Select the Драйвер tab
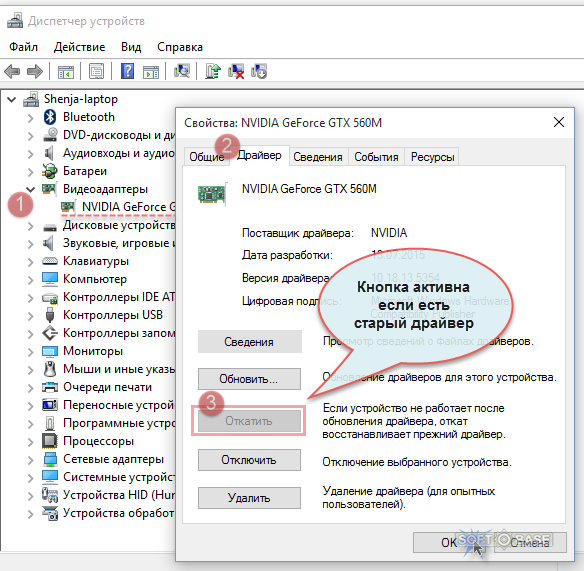This screenshot has width=584, height=571. click(x=259, y=155)
